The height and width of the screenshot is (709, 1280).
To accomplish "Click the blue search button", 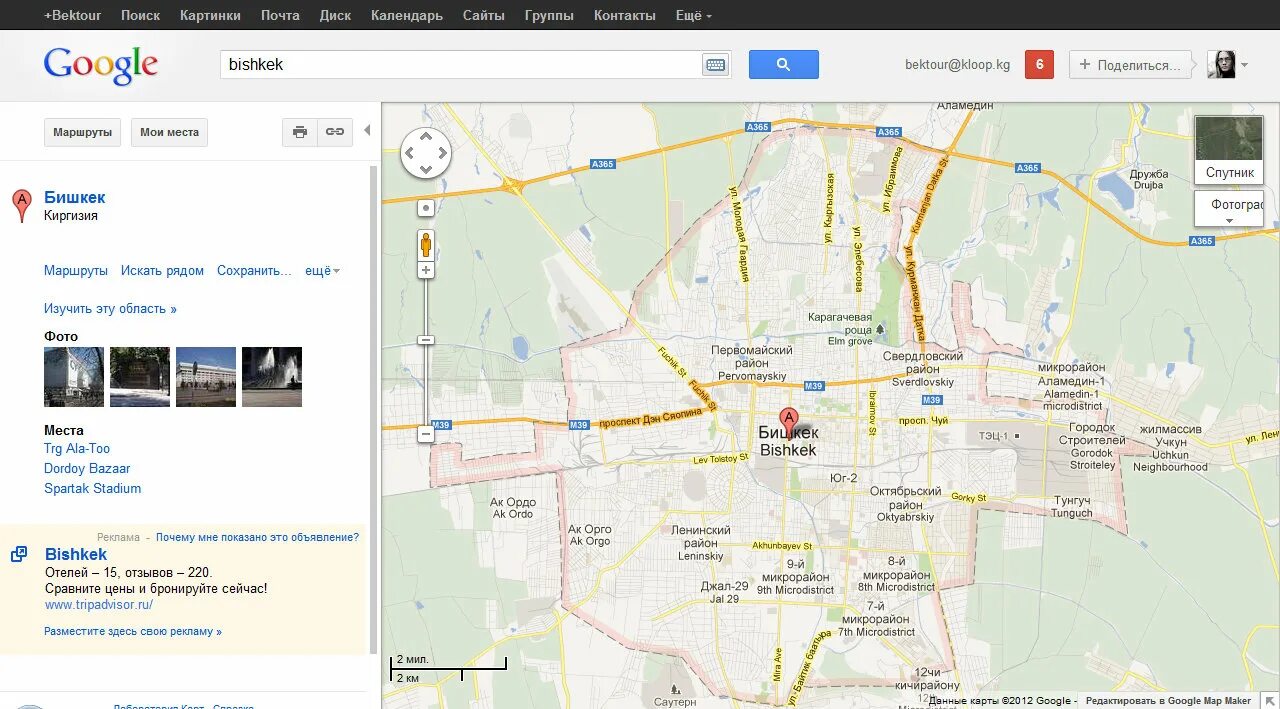I will [x=784, y=65].
